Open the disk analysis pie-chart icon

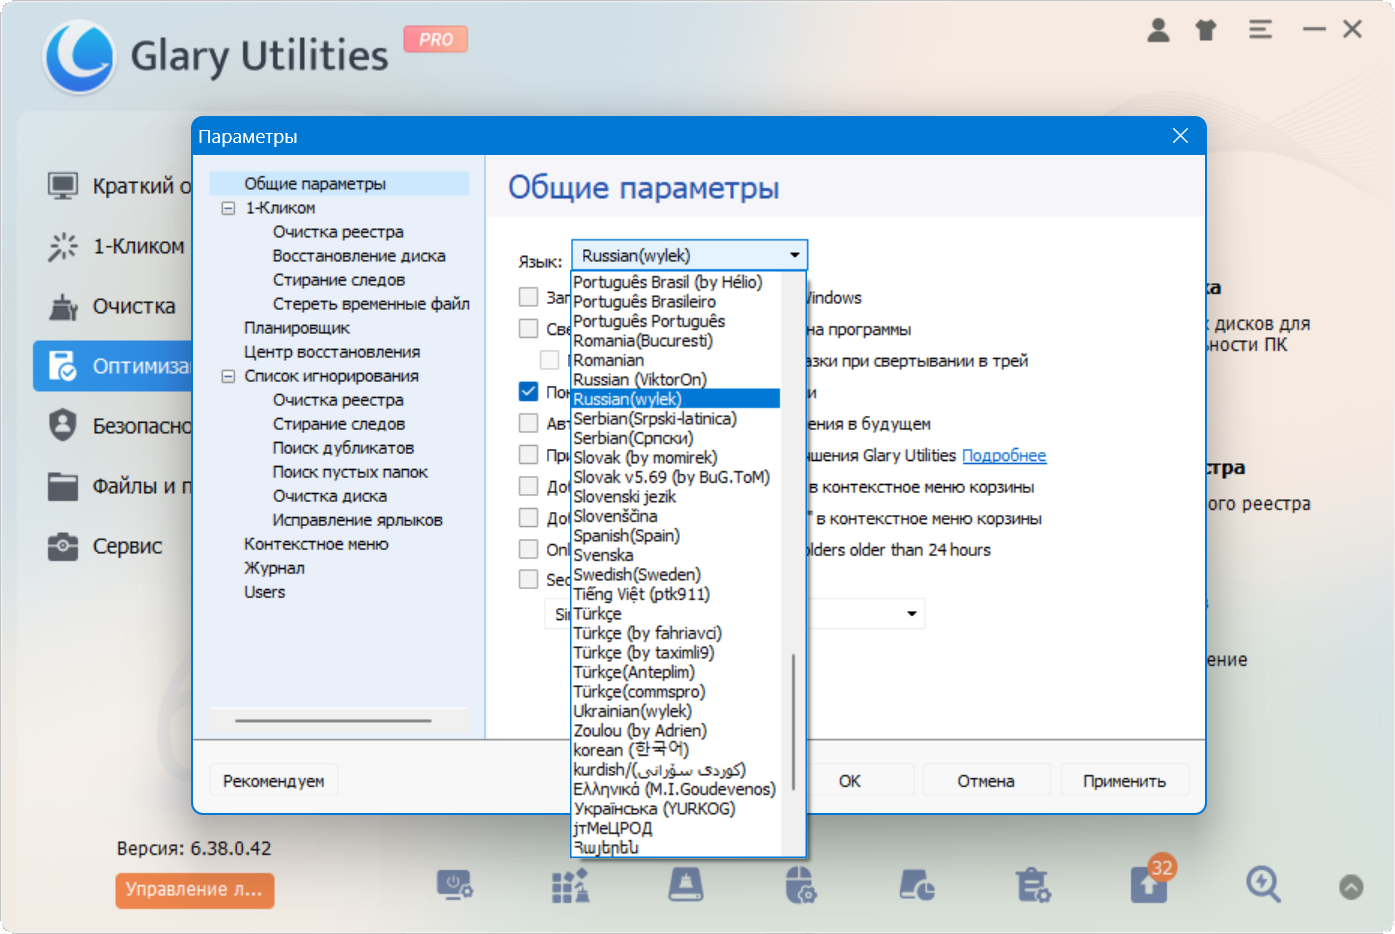tap(917, 885)
